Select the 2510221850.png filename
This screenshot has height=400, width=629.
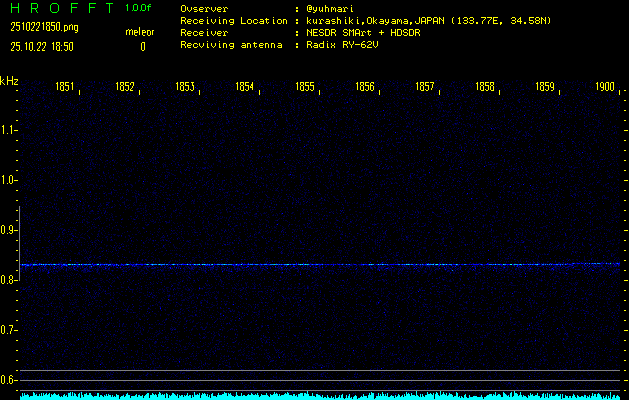point(44,27)
